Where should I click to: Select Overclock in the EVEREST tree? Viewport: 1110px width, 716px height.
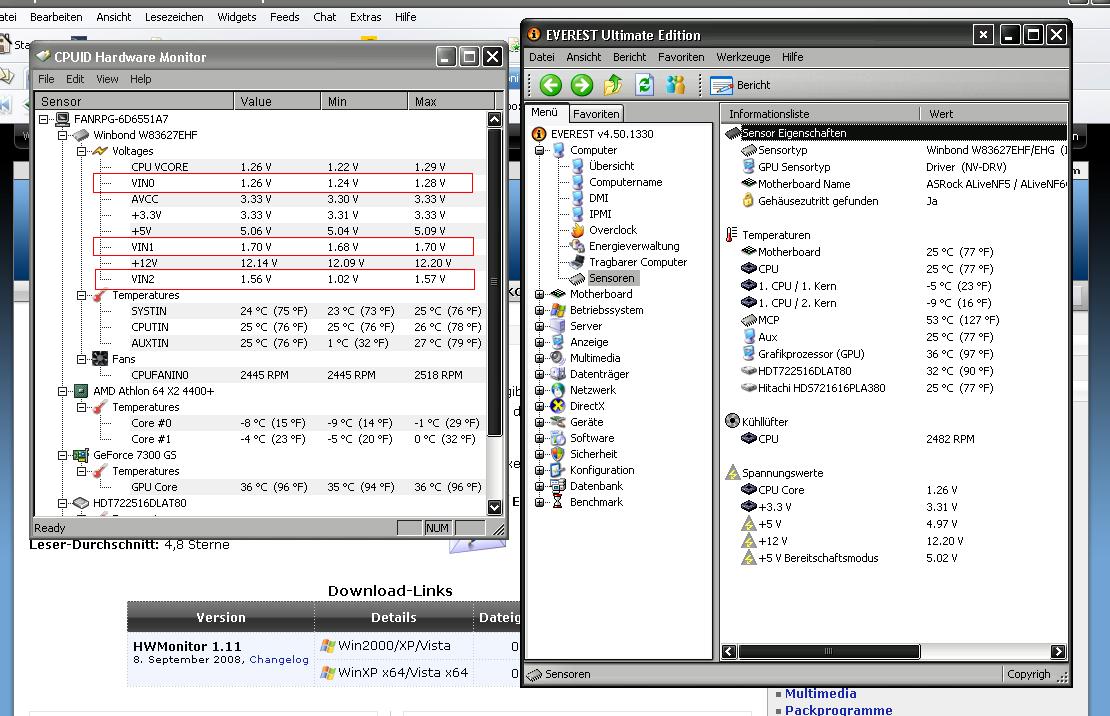[612, 230]
